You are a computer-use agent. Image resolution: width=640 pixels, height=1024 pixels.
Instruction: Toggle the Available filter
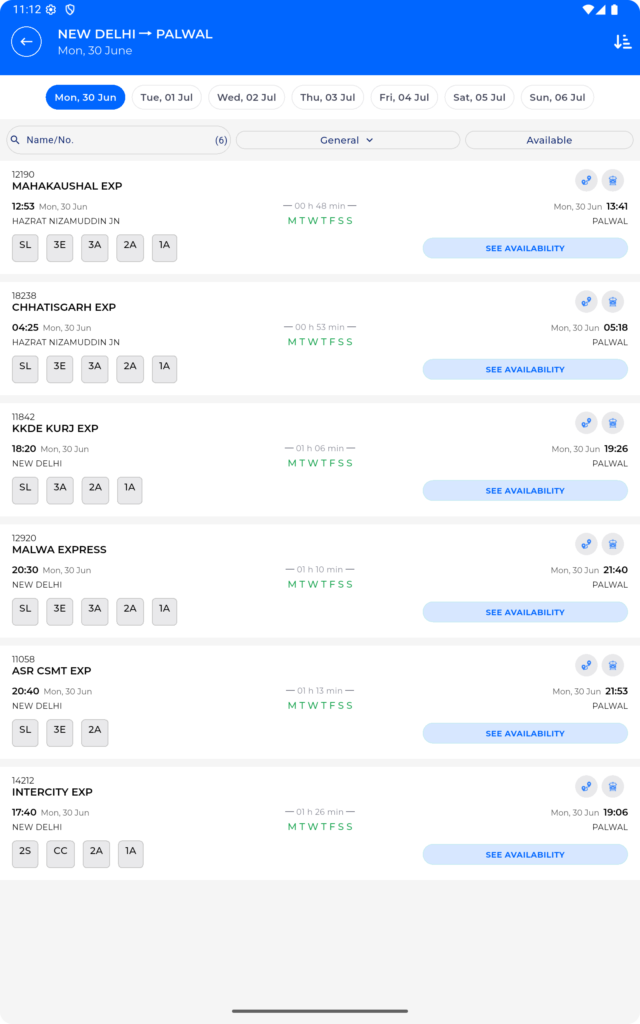pos(549,140)
